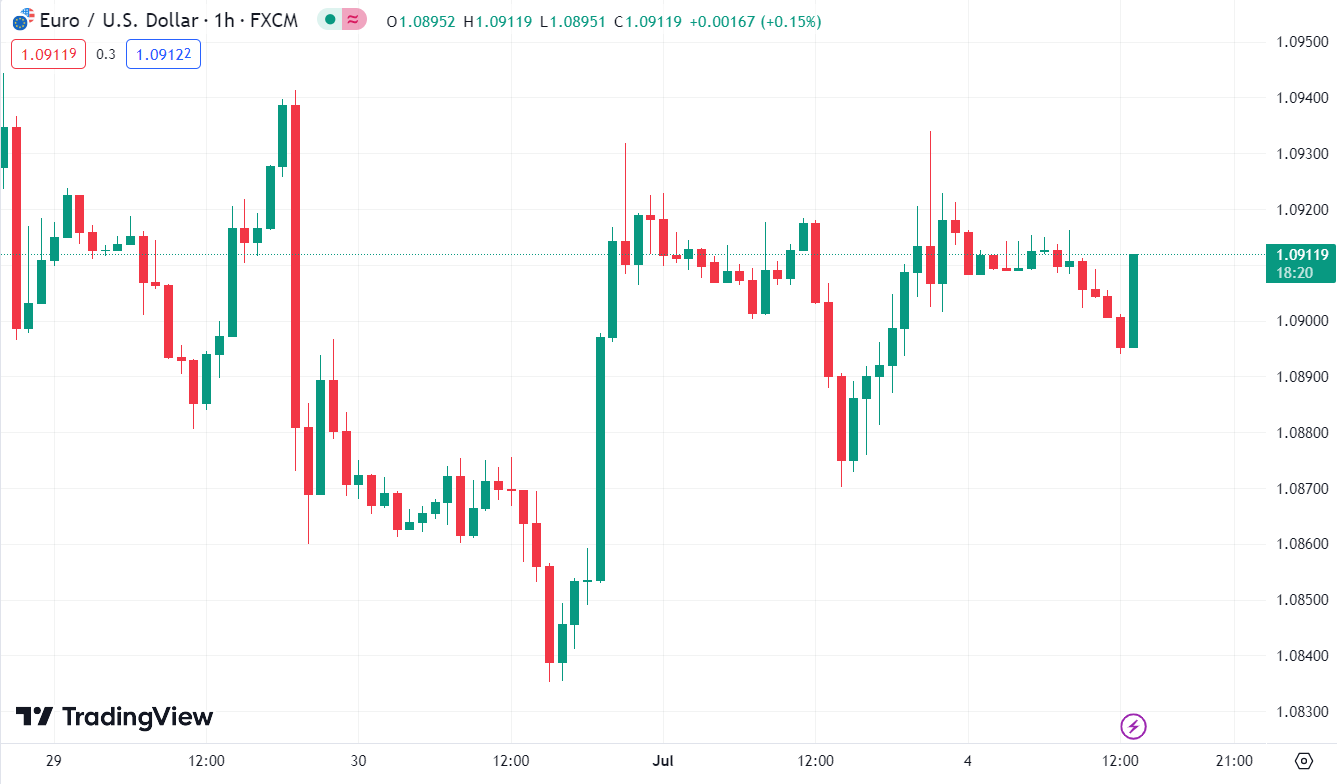Click the blue buy price 1.09122 button

pos(163,54)
